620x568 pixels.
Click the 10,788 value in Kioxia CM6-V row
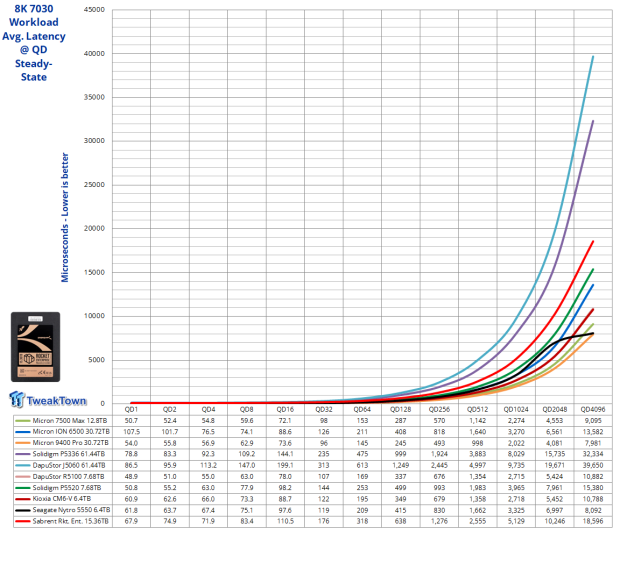[593, 498]
